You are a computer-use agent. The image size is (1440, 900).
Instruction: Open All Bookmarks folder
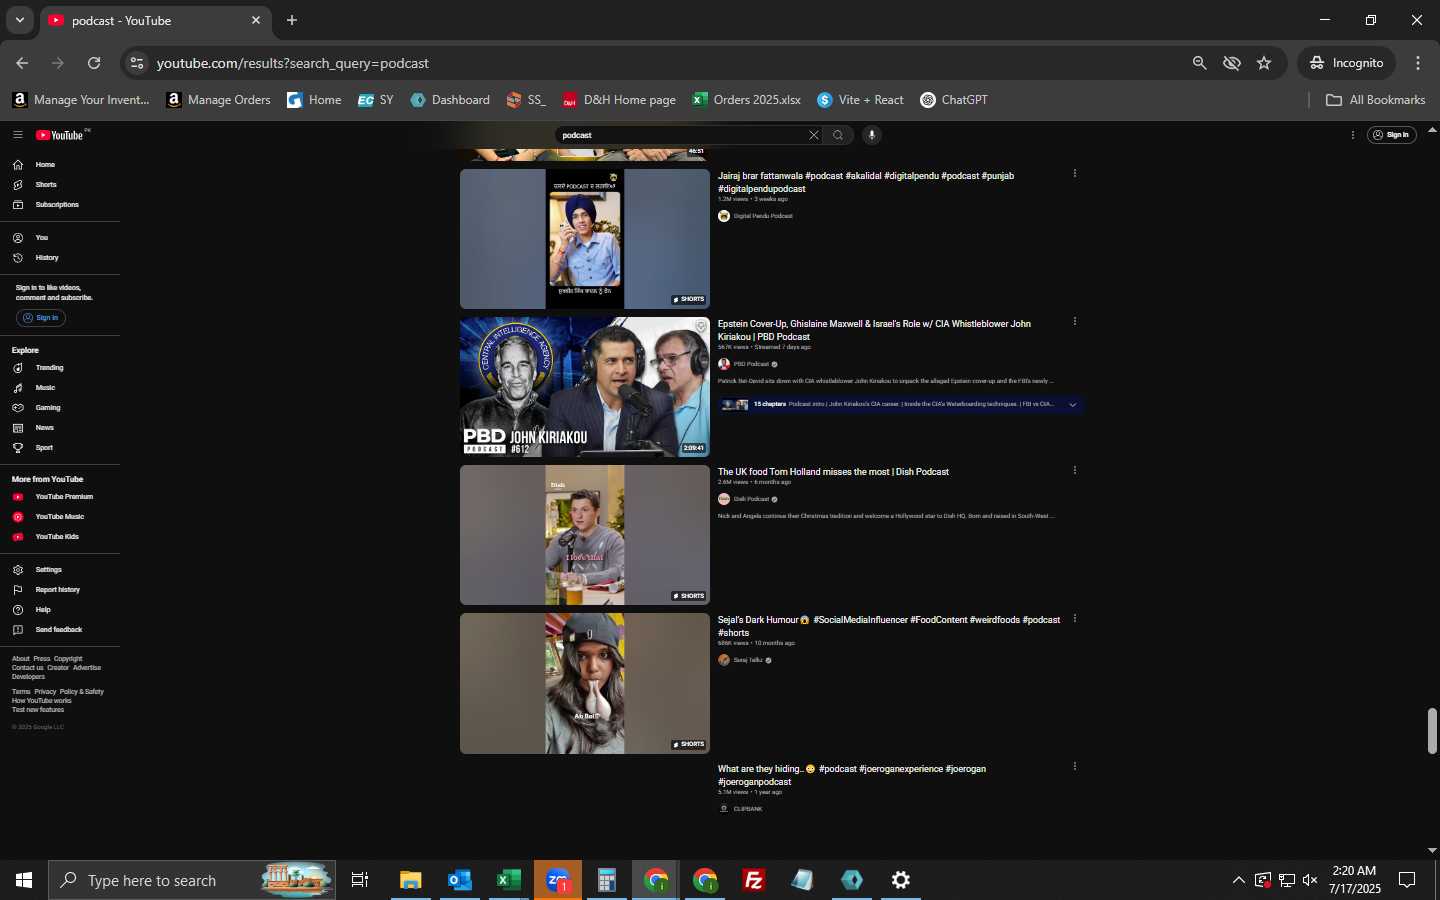[1376, 100]
